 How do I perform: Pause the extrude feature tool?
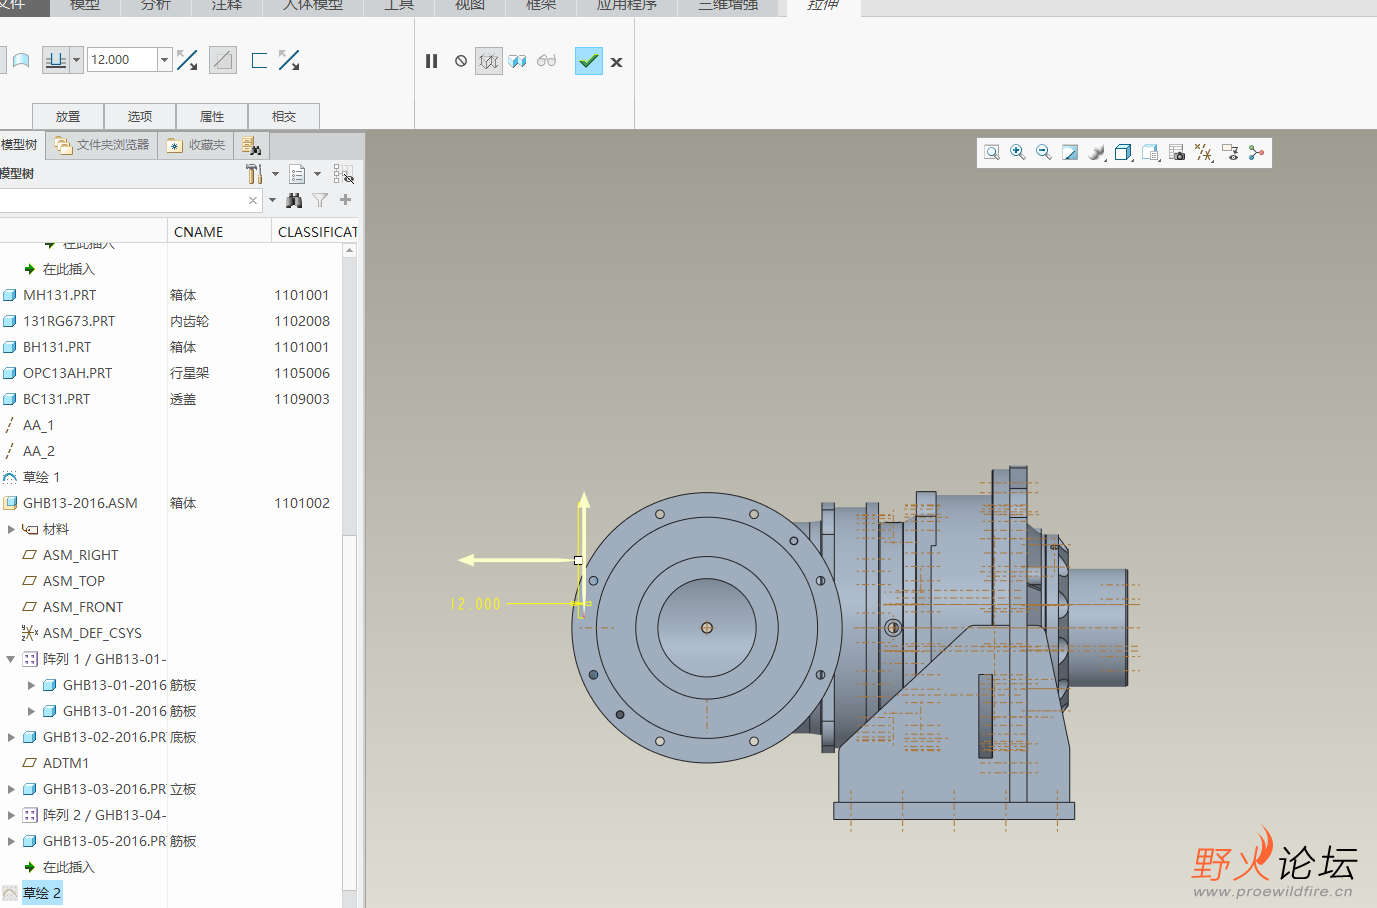tap(432, 61)
